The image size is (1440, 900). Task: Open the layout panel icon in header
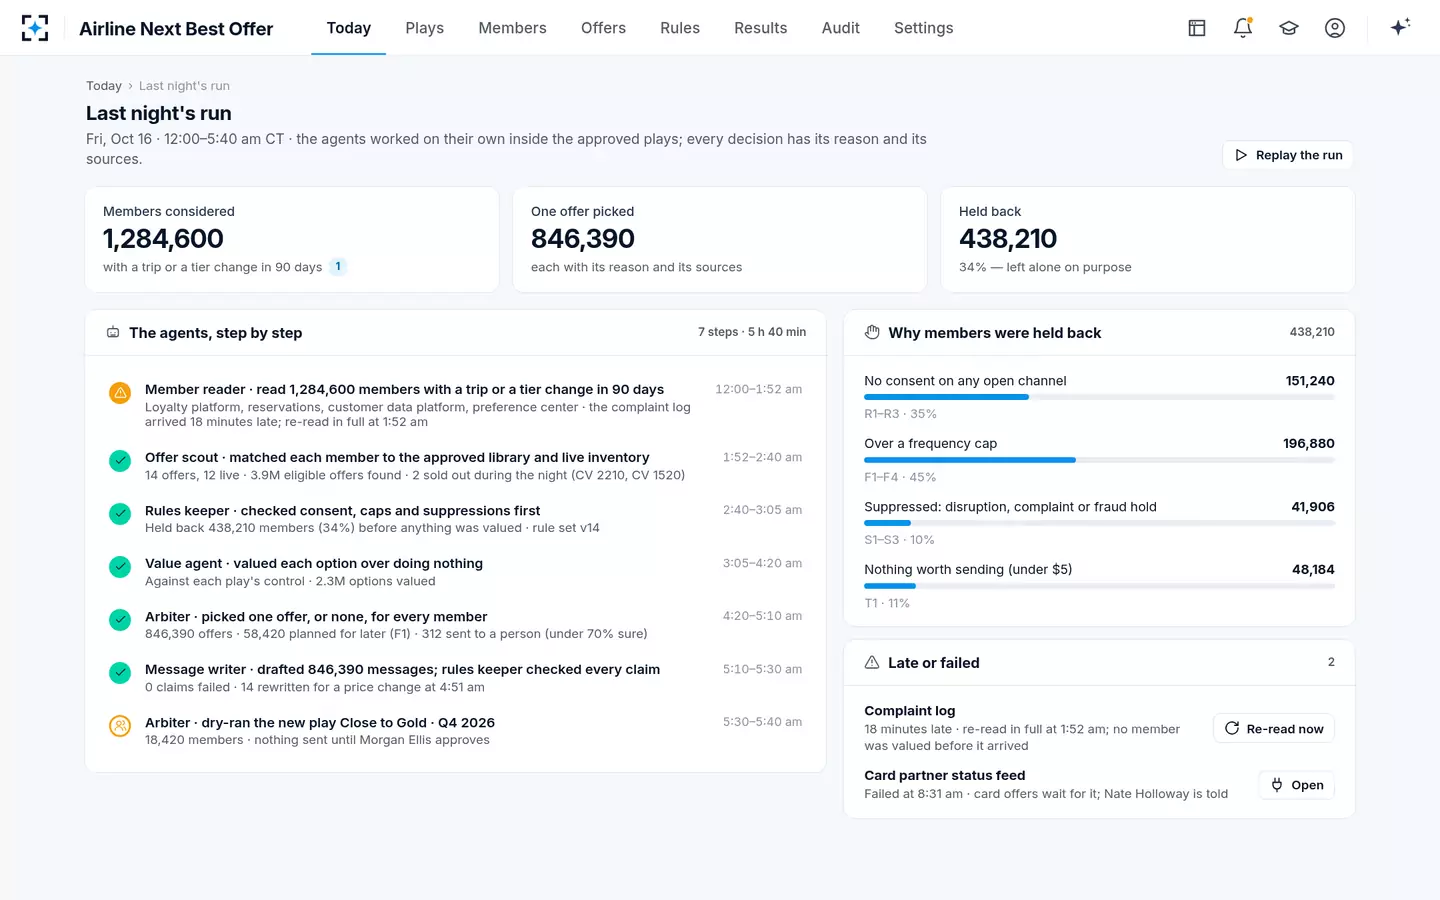click(x=1197, y=28)
